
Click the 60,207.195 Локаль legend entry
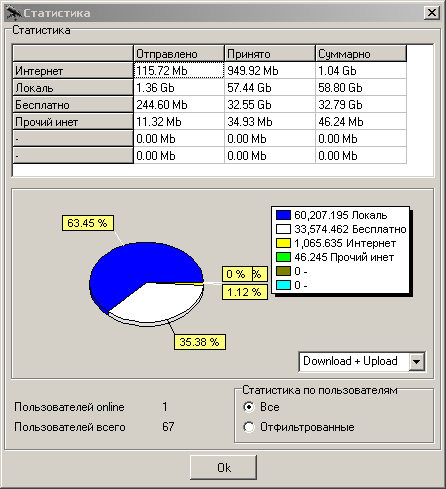click(x=341, y=215)
